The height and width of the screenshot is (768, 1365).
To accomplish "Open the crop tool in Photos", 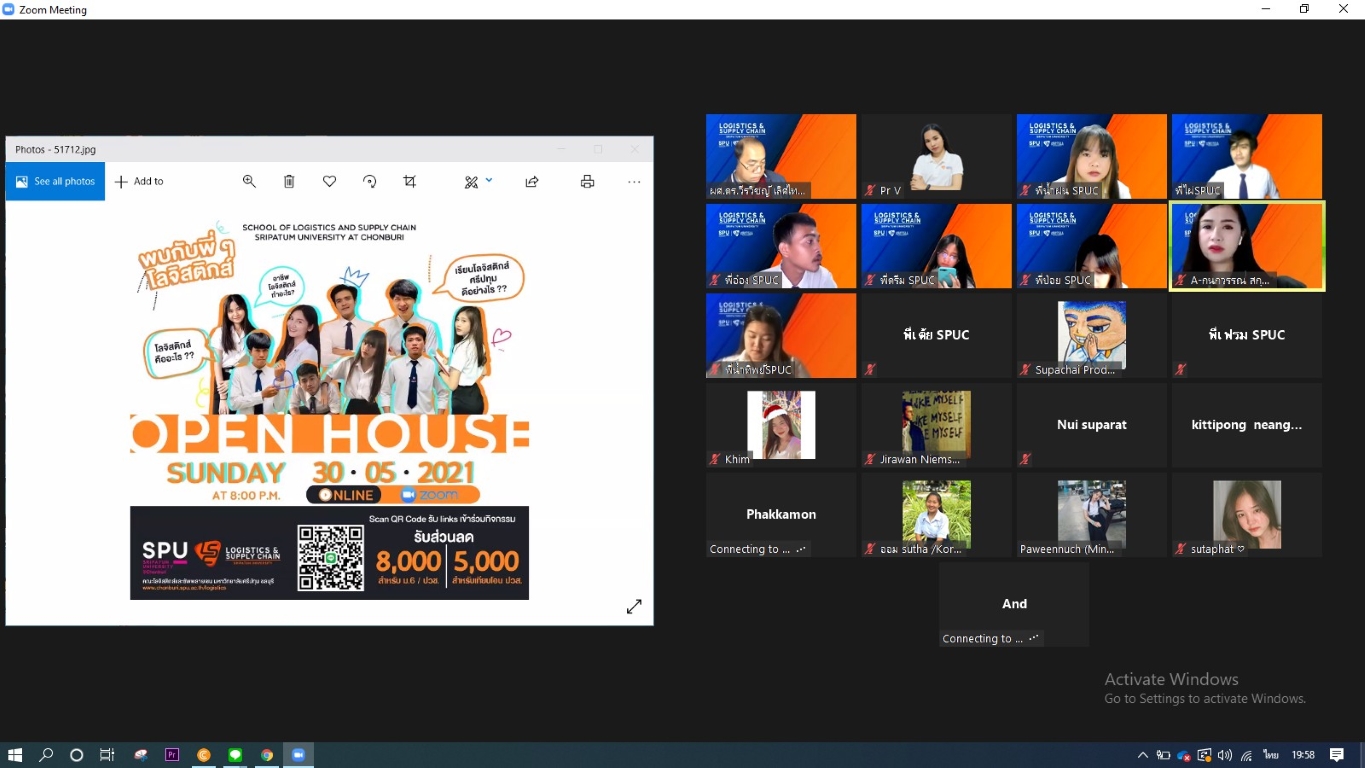I will pyautogui.click(x=409, y=181).
